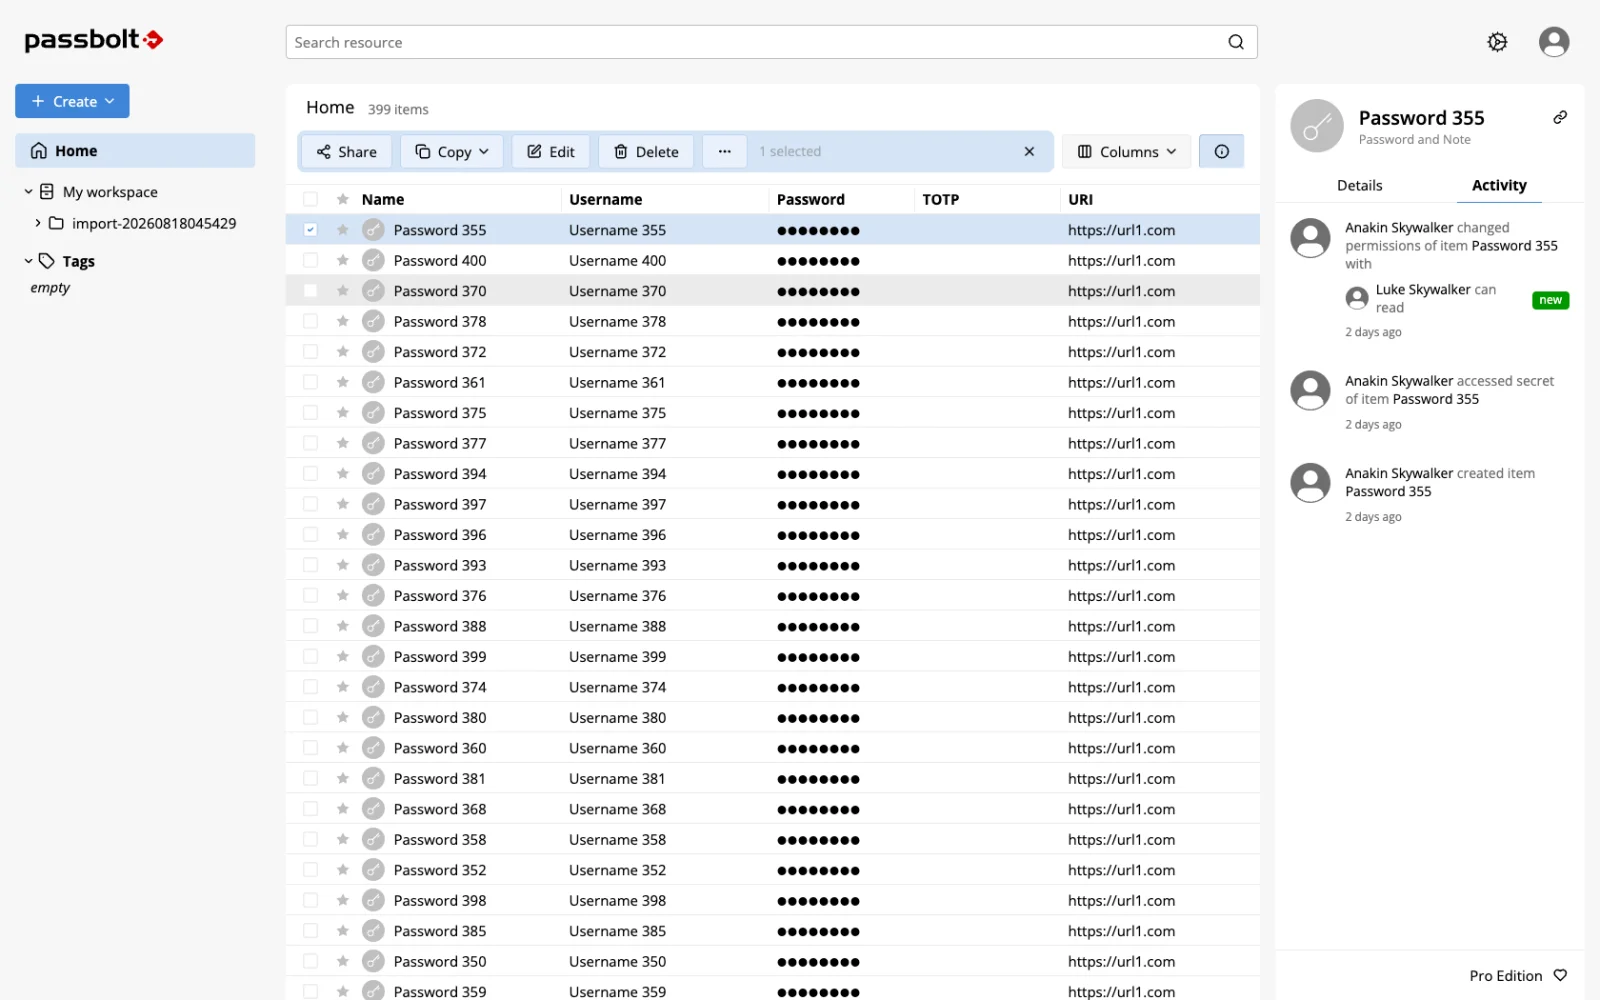Click the Delete button
This screenshot has width=1600, height=1000.
[646, 152]
